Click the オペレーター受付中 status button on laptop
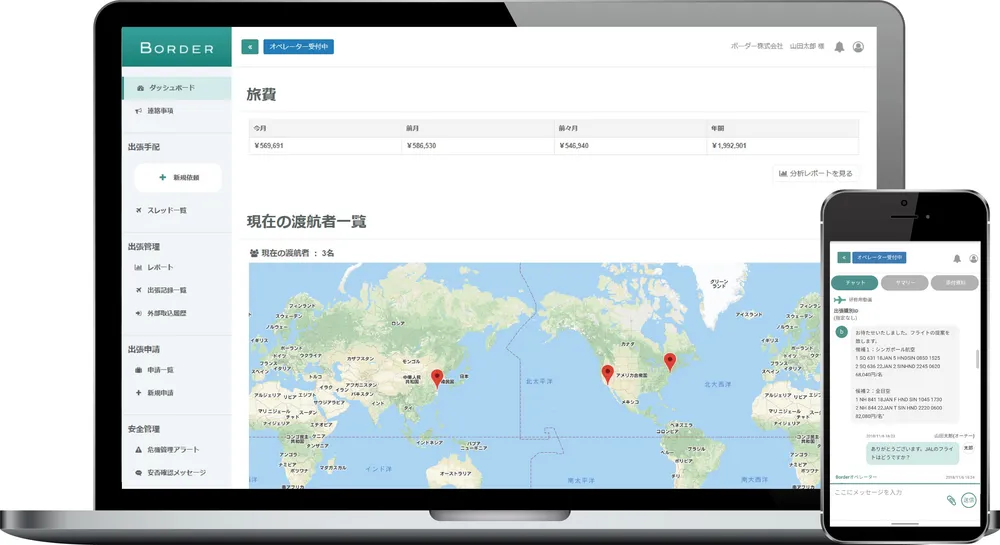The image size is (1000, 545). tap(298, 46)
